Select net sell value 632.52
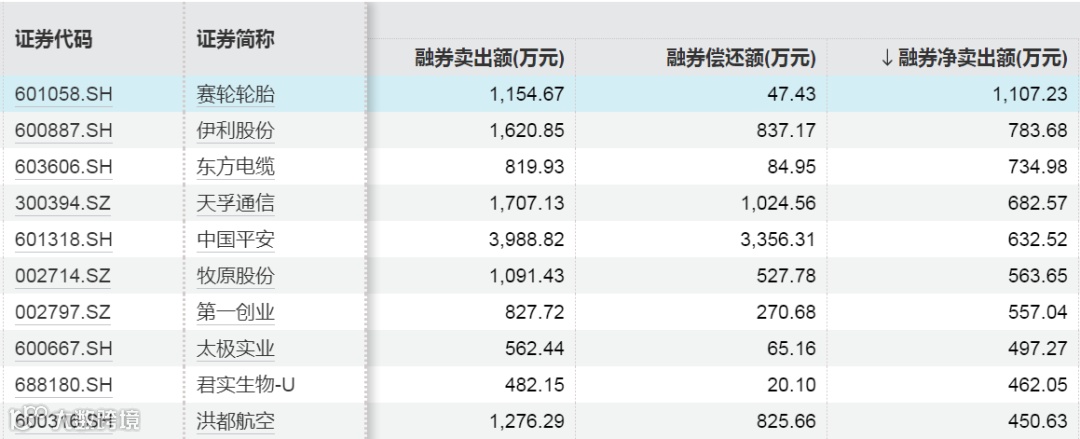 click(x=1038, y=240)
